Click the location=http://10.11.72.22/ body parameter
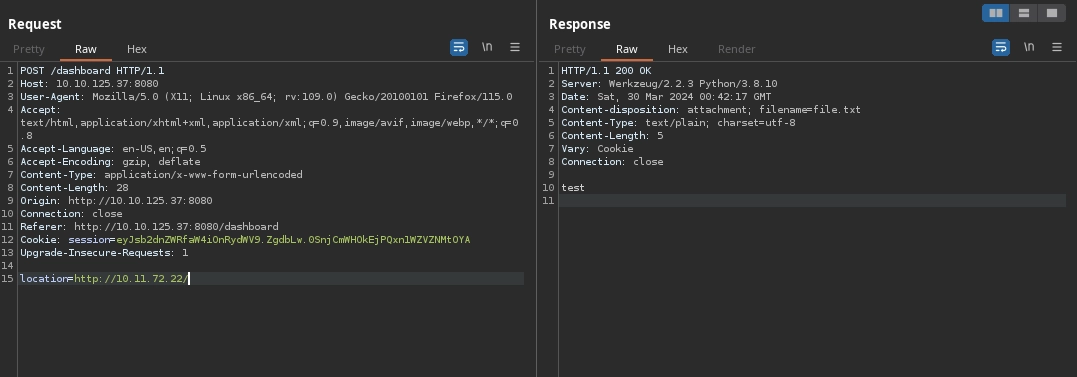This screenshot has width=1077, height=377. [104, 279]
